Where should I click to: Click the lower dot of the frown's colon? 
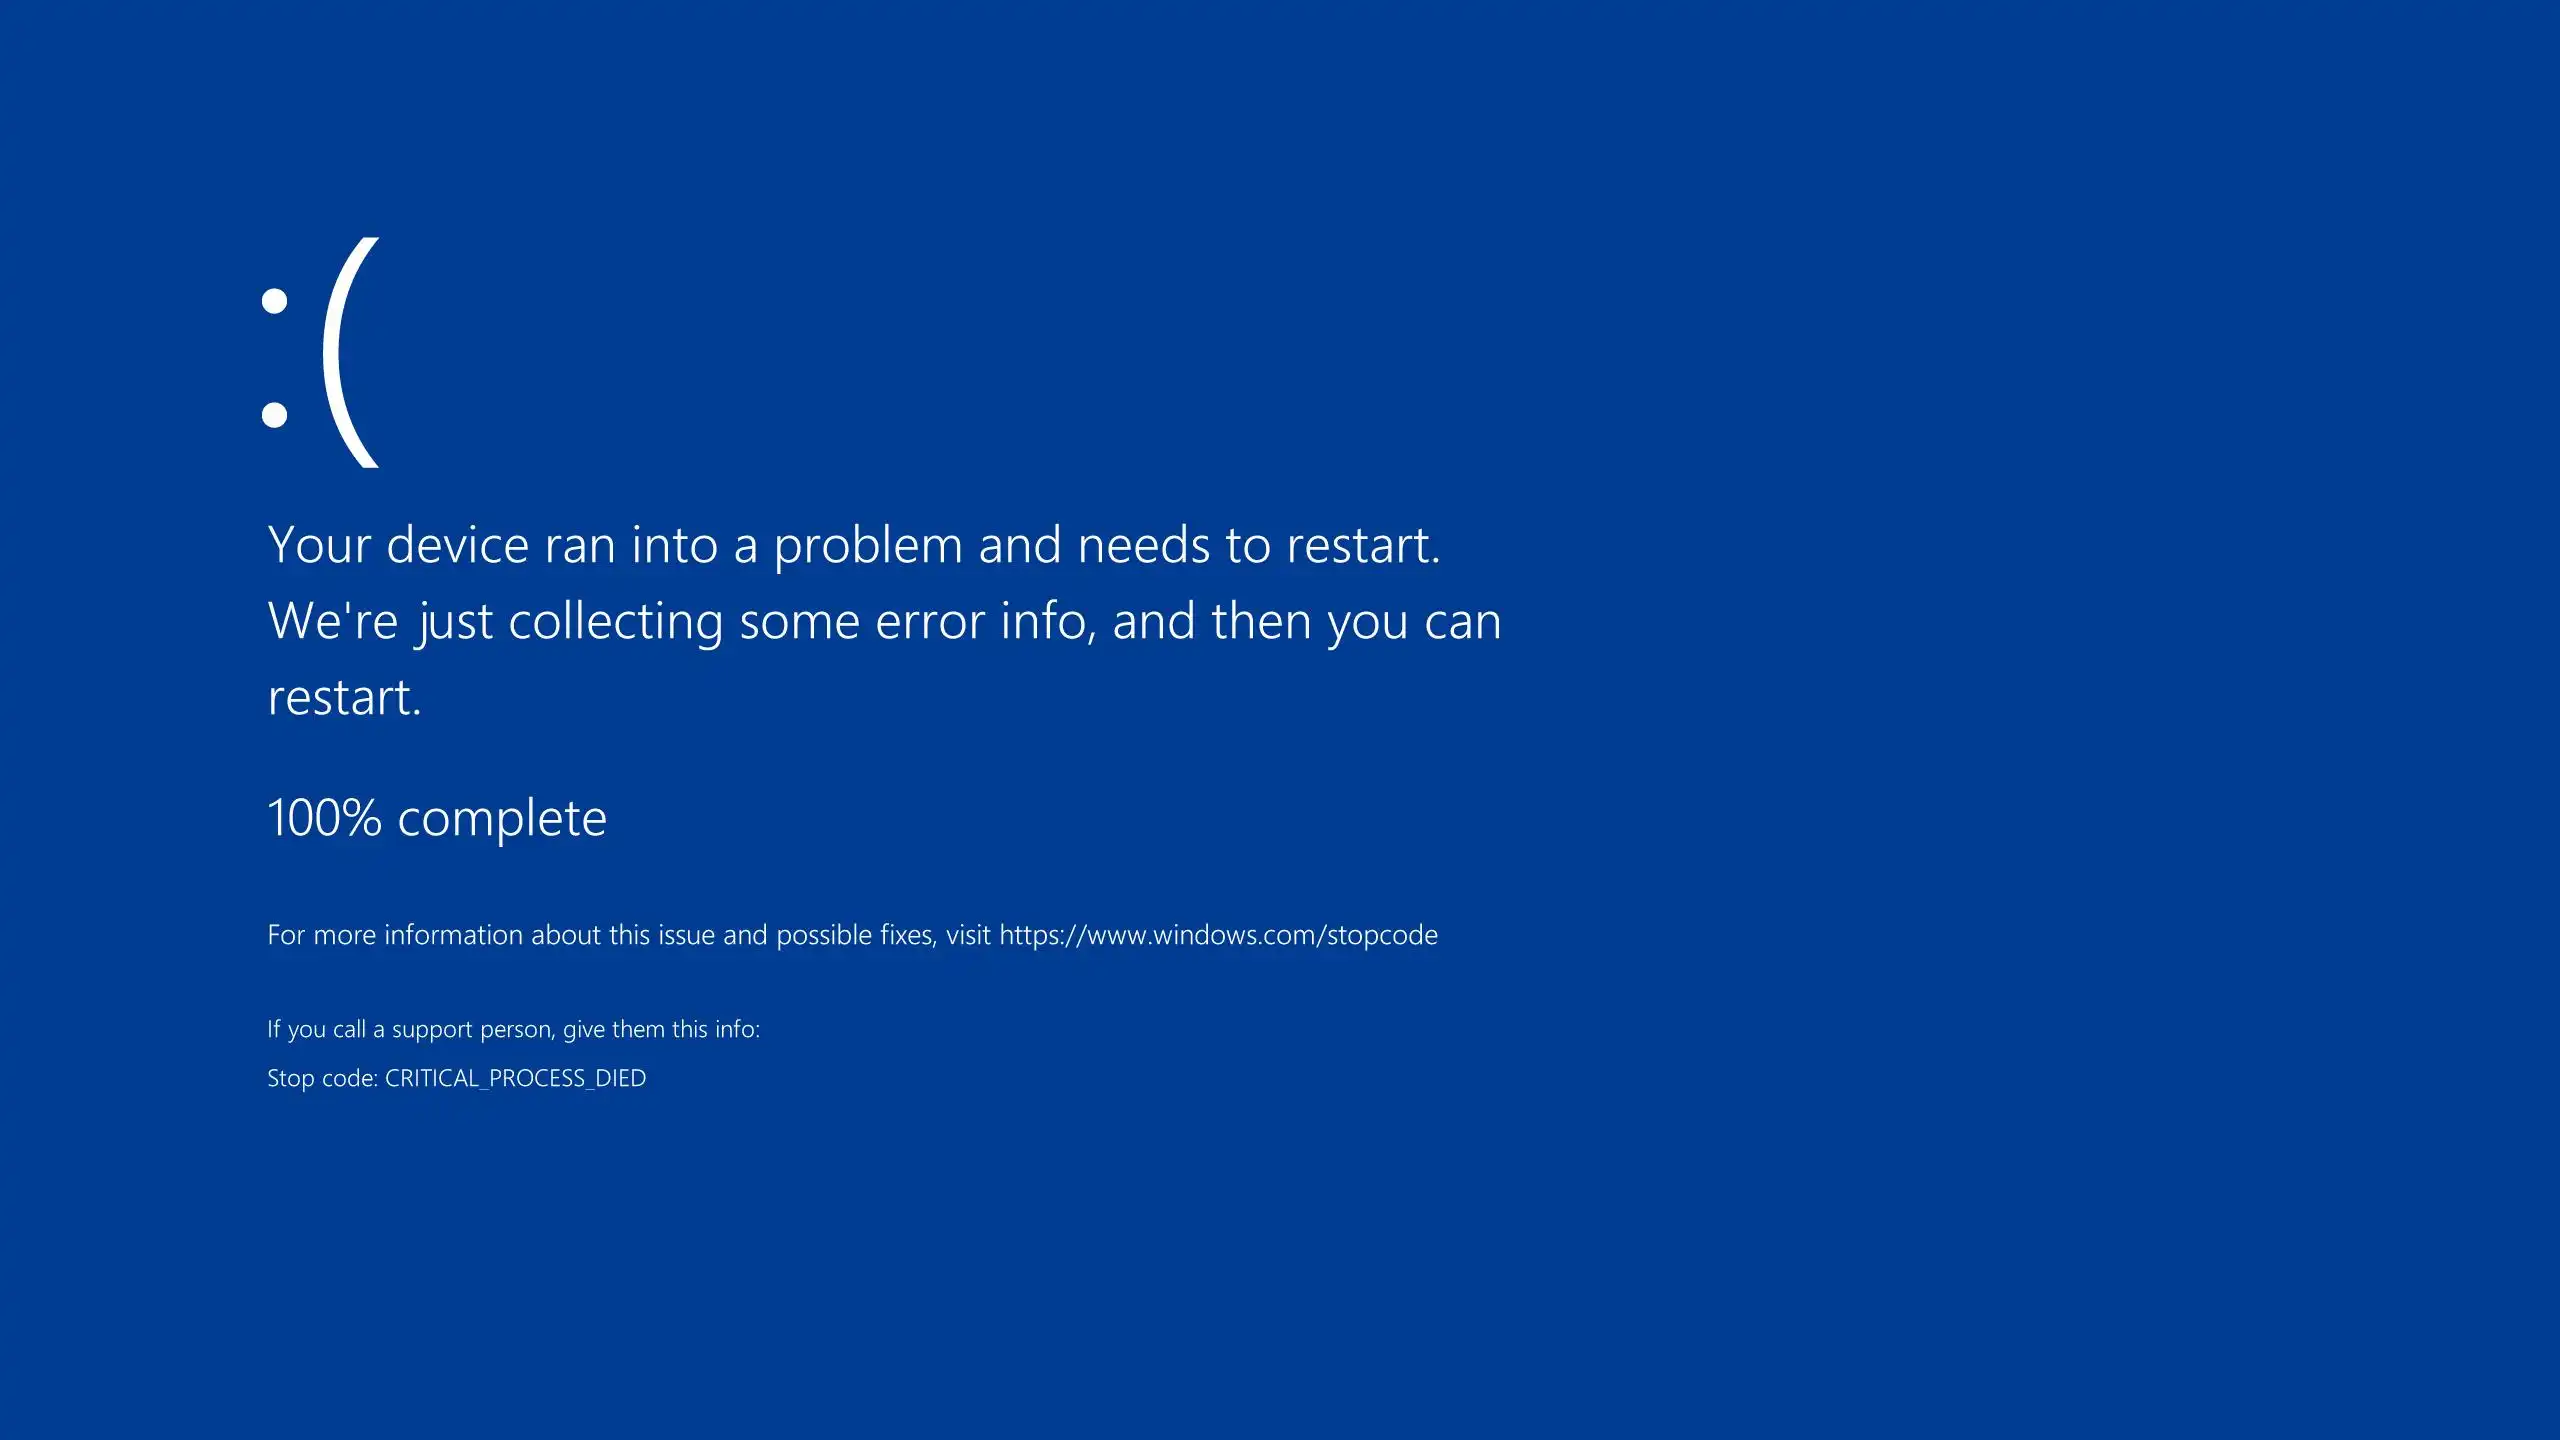274,414
